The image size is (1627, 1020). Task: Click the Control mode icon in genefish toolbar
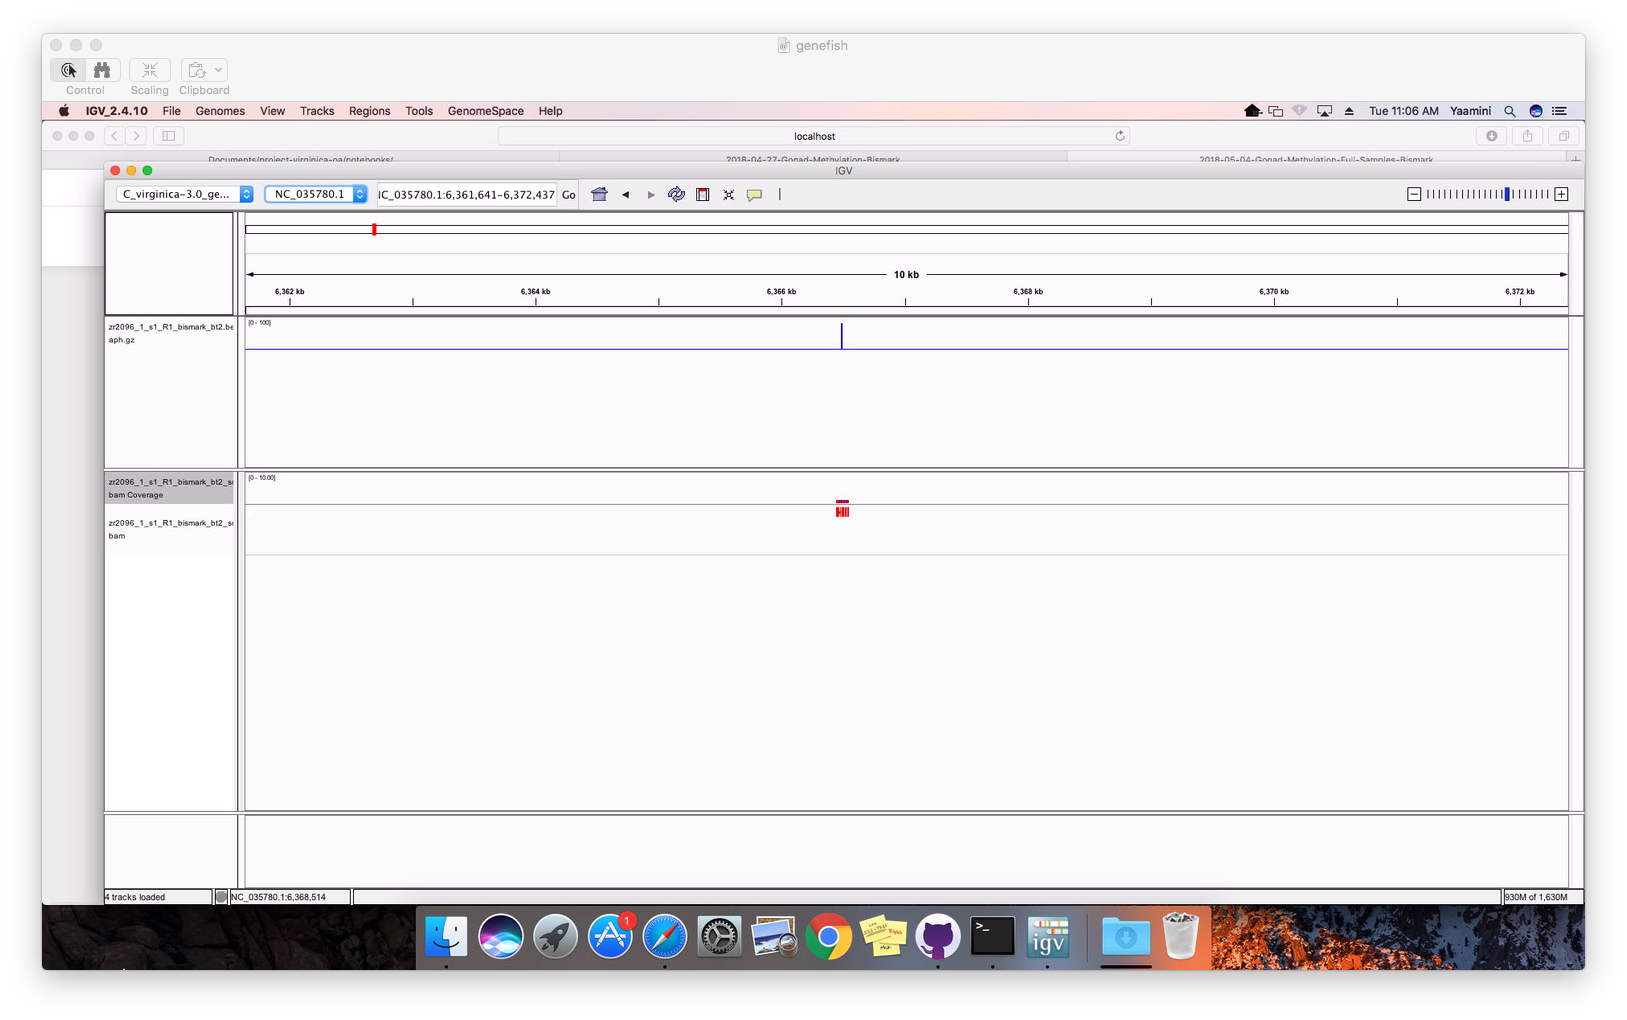(68, 70)
